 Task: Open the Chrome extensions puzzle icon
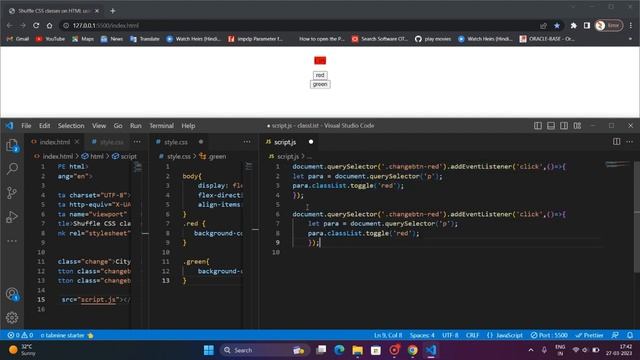tap(573, 25)
